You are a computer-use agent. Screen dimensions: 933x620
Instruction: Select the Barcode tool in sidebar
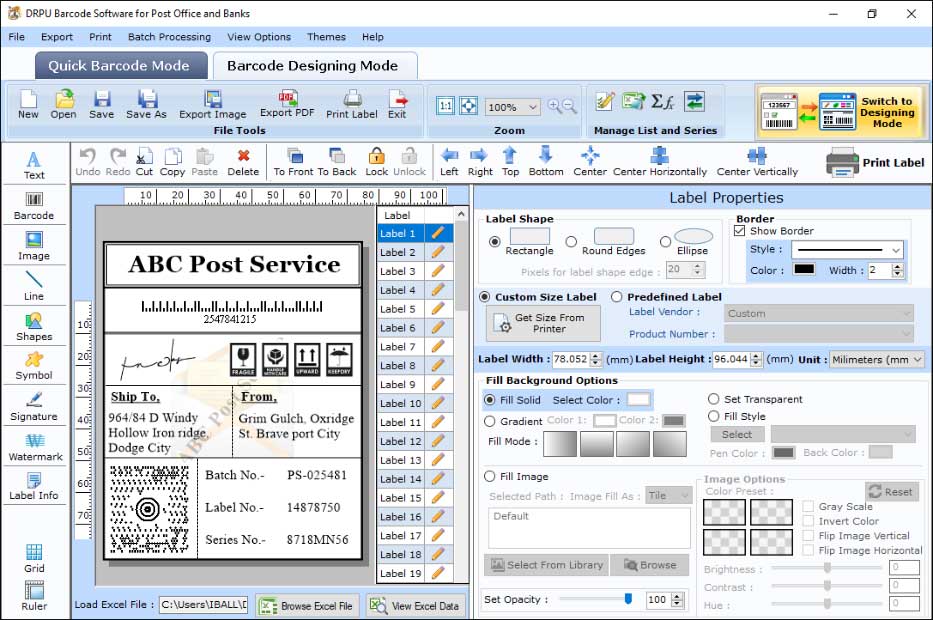coord(34,206)
